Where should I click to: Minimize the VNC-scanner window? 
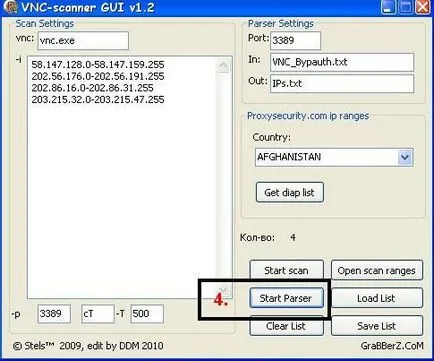(x=388, y=7)
